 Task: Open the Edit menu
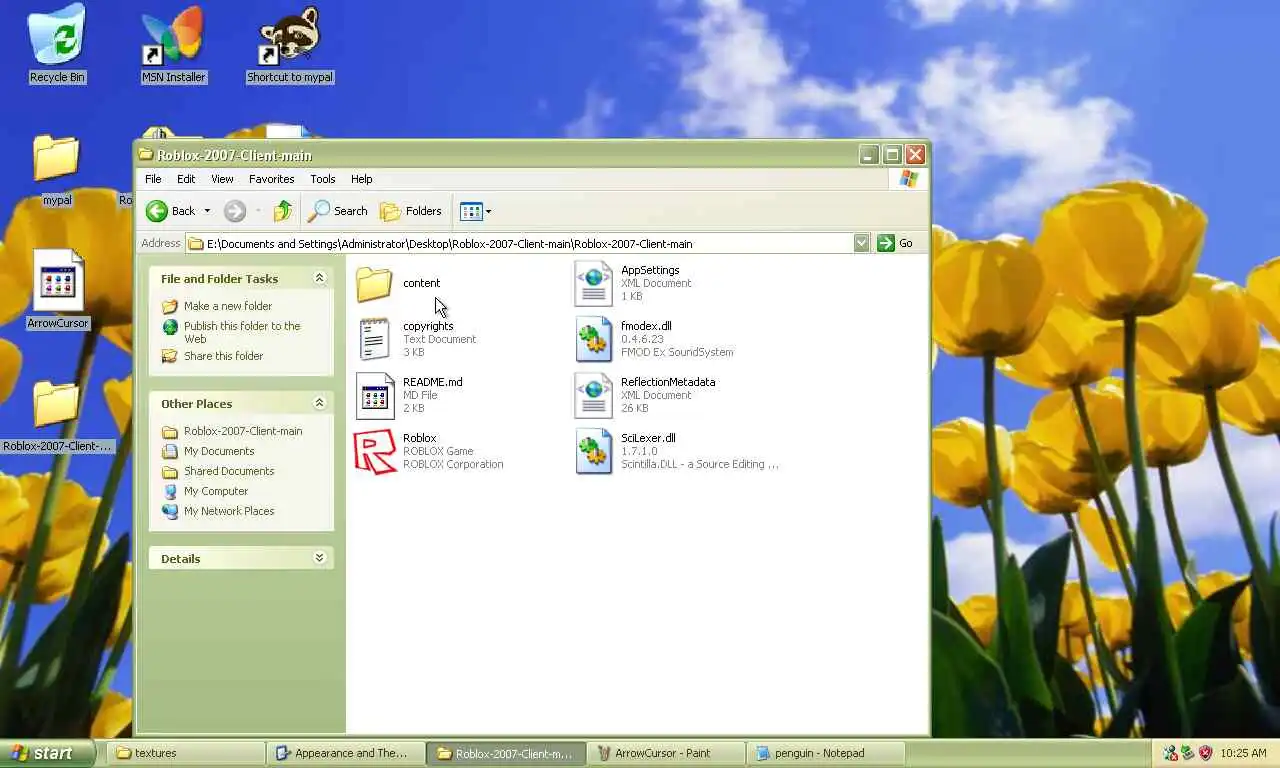click(186, 179)
